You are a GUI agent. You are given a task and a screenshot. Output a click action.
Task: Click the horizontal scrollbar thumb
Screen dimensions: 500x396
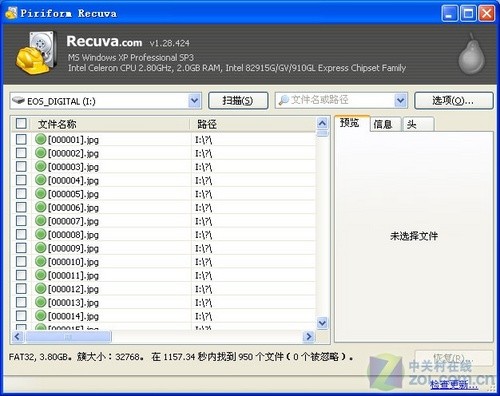[x=68, y=336]
